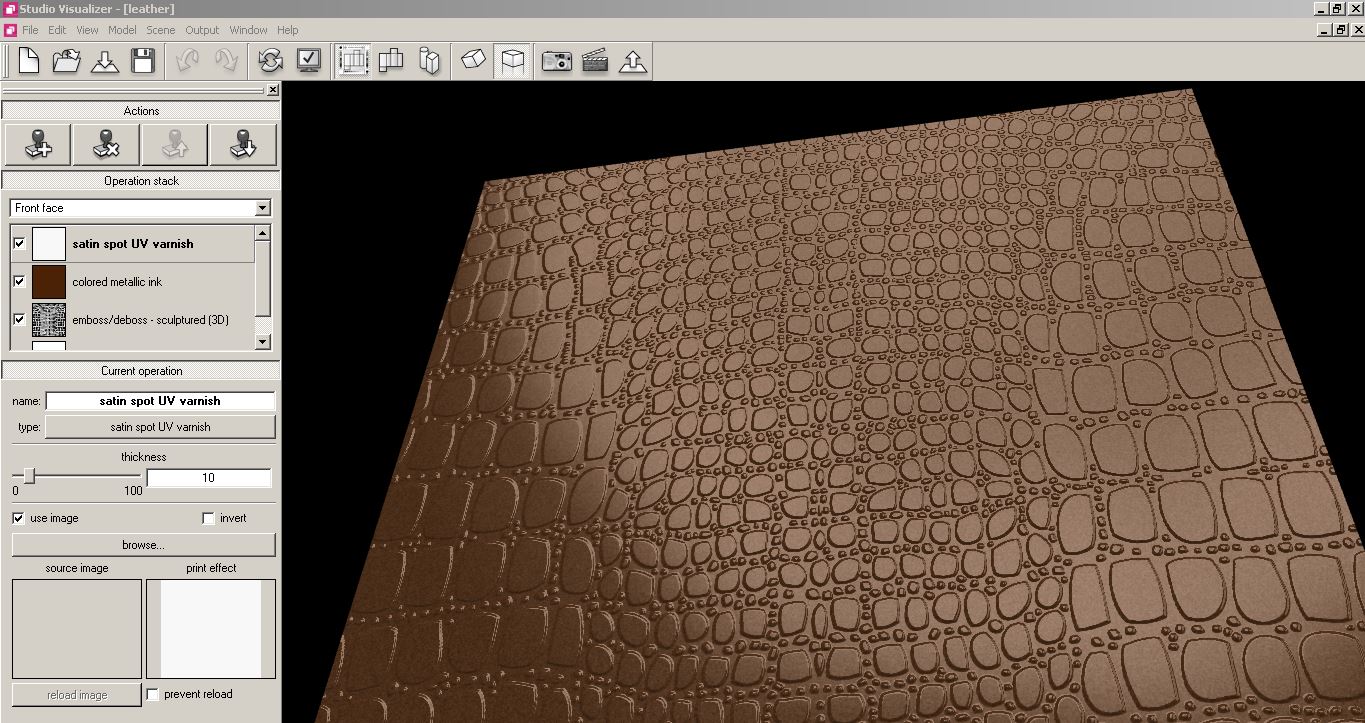The width and height of the screenshot is (1365, 723).
Task: Click the export up-arrow toolbar icon
Action: click(x=632, y=61)
